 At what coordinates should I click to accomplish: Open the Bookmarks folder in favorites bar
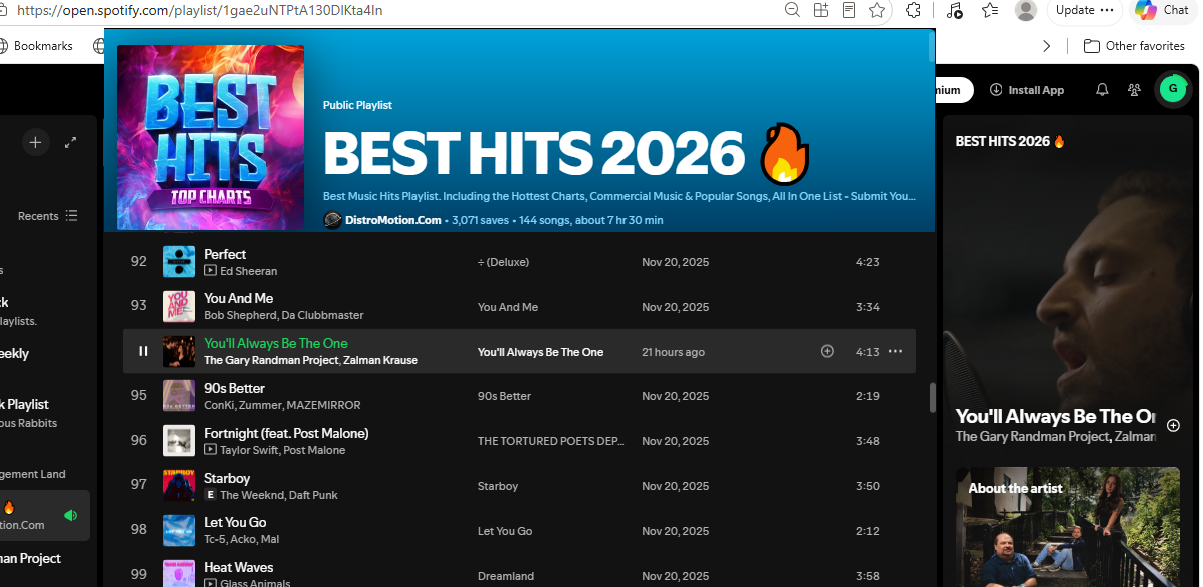[x=36, y=46]
